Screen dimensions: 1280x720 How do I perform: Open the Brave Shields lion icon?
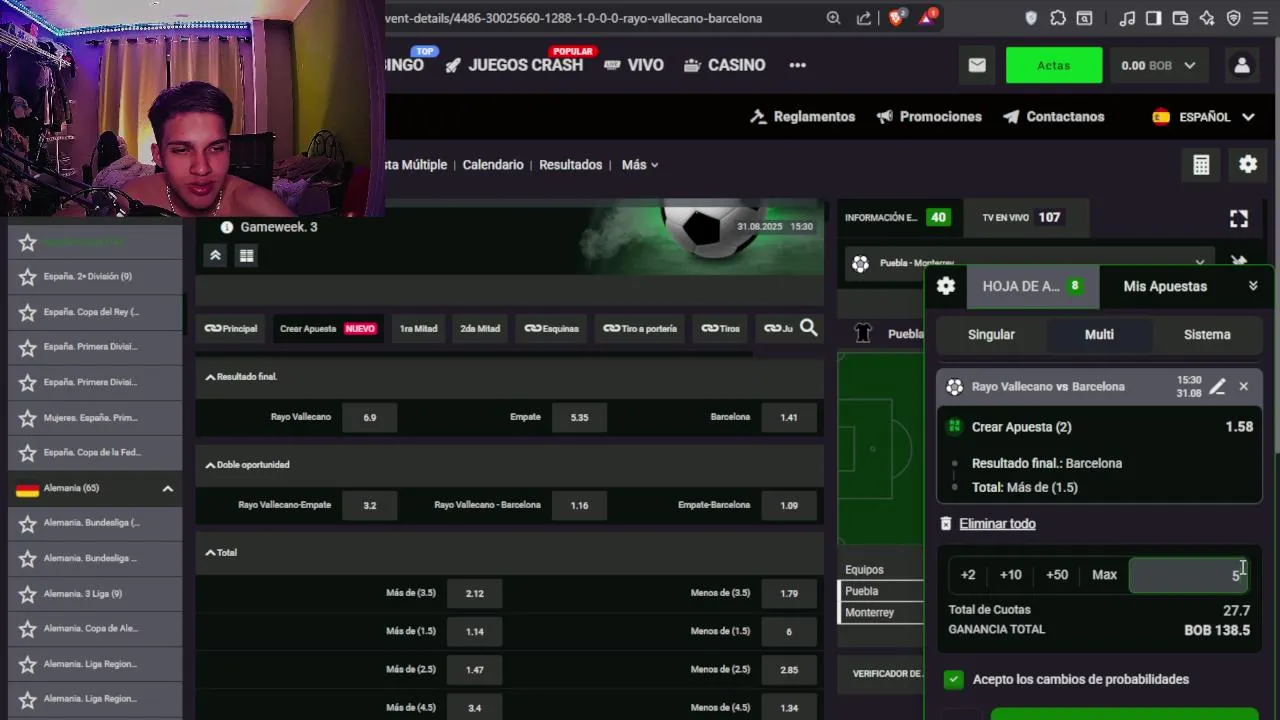pyautogui.click(x=896, y=17)
